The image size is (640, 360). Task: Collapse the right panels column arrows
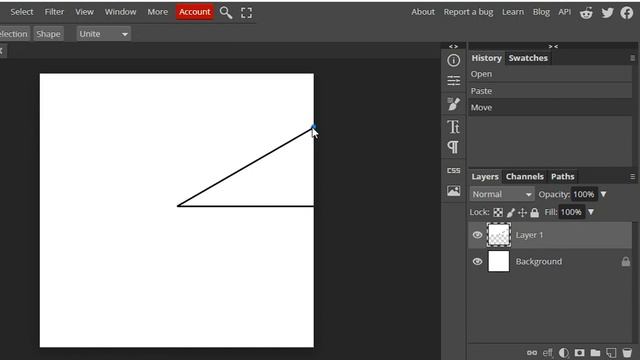553,47
